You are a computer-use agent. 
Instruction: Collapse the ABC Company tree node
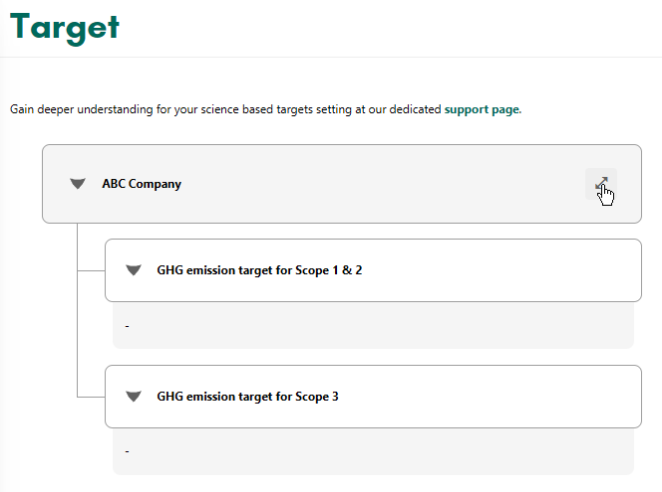(78, 184)
